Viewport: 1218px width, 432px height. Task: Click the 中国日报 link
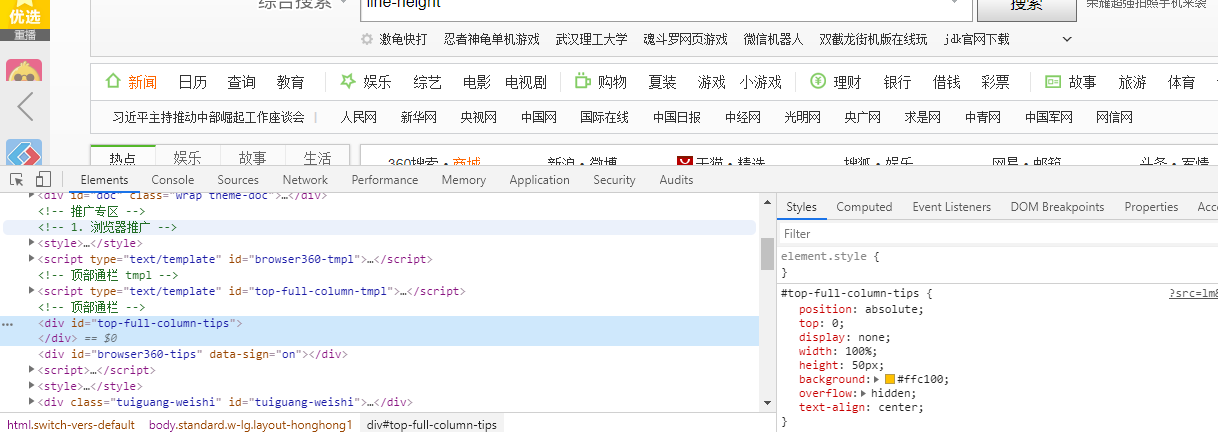(677, 117)
